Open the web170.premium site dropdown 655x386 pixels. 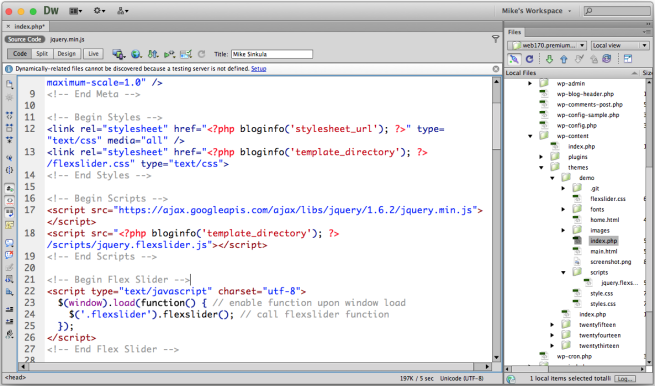[547, 45]
